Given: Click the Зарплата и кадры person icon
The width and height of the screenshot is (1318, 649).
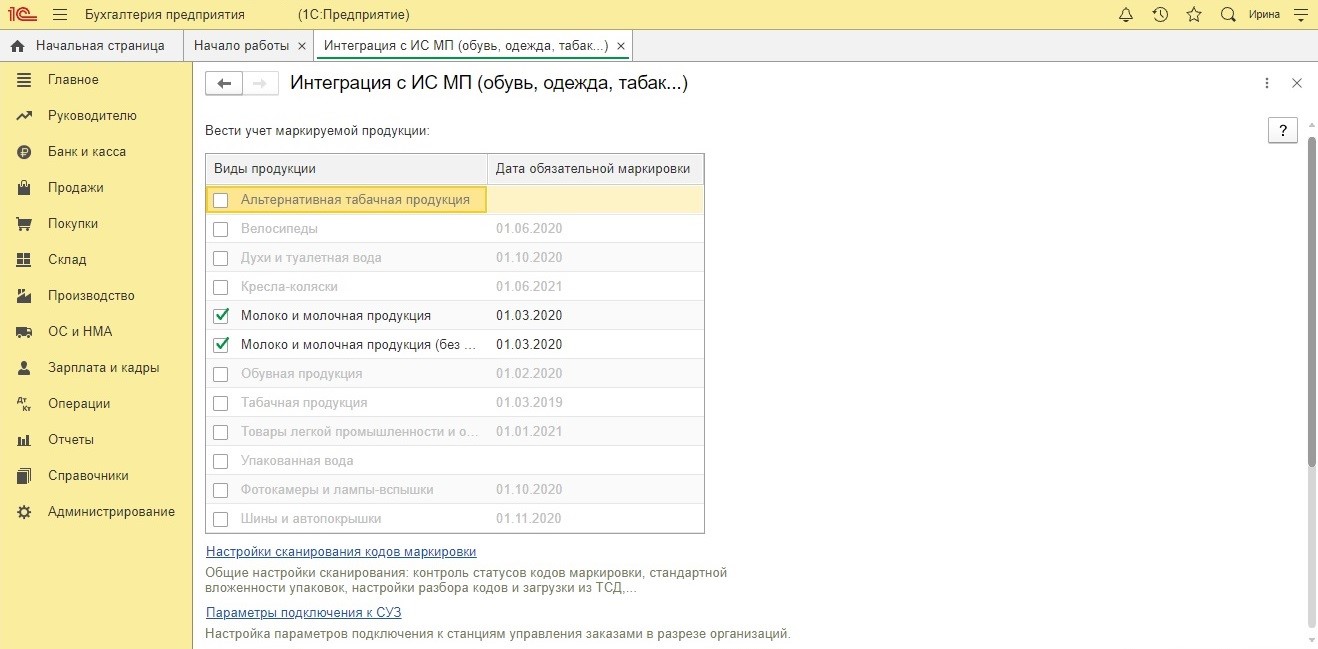Looking at the screenshot, I should click(25, 368).
